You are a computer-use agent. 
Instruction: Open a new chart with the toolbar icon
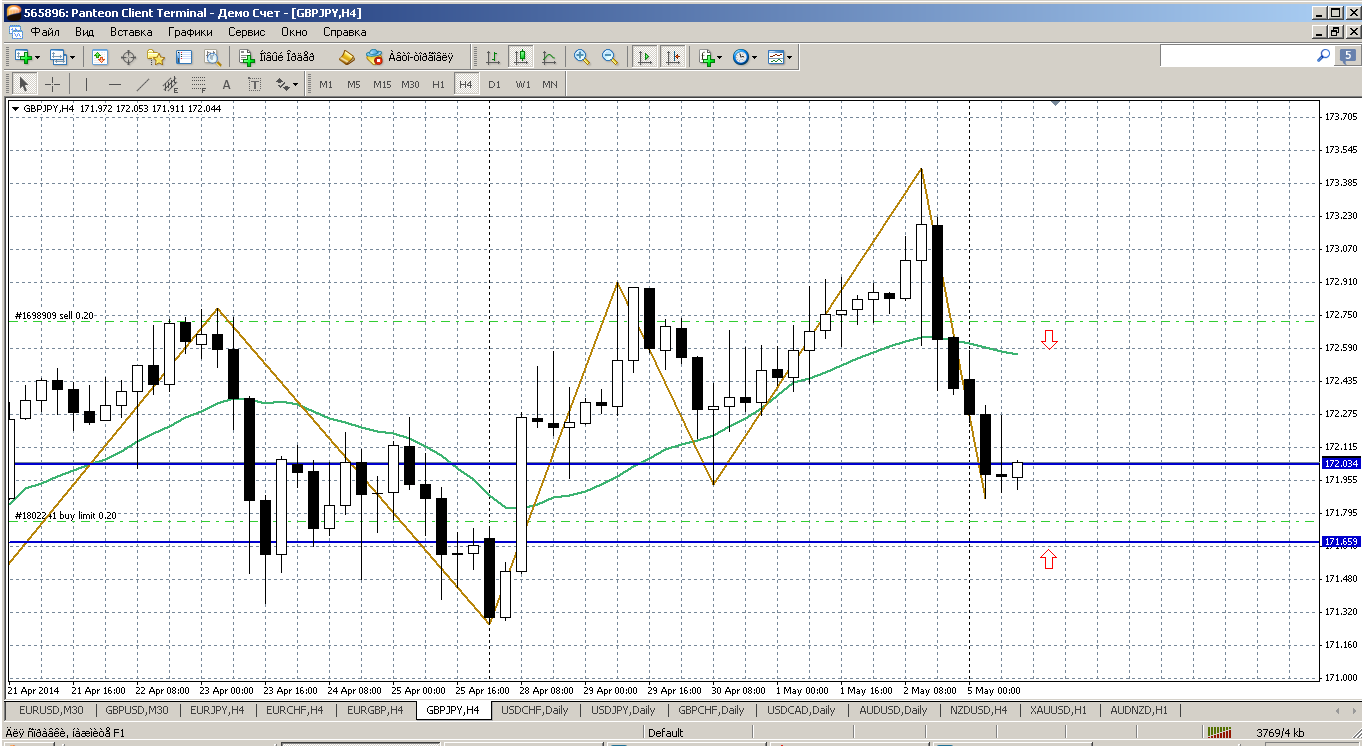[23, 57]
